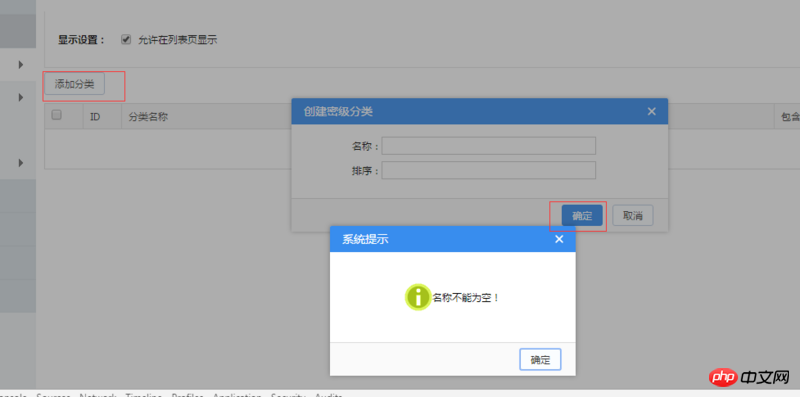Click the 系统提示 dialog title
Image resolution: width=800 pixels, height=397 pixels.
pyautogui.click(x=365, y=239)
